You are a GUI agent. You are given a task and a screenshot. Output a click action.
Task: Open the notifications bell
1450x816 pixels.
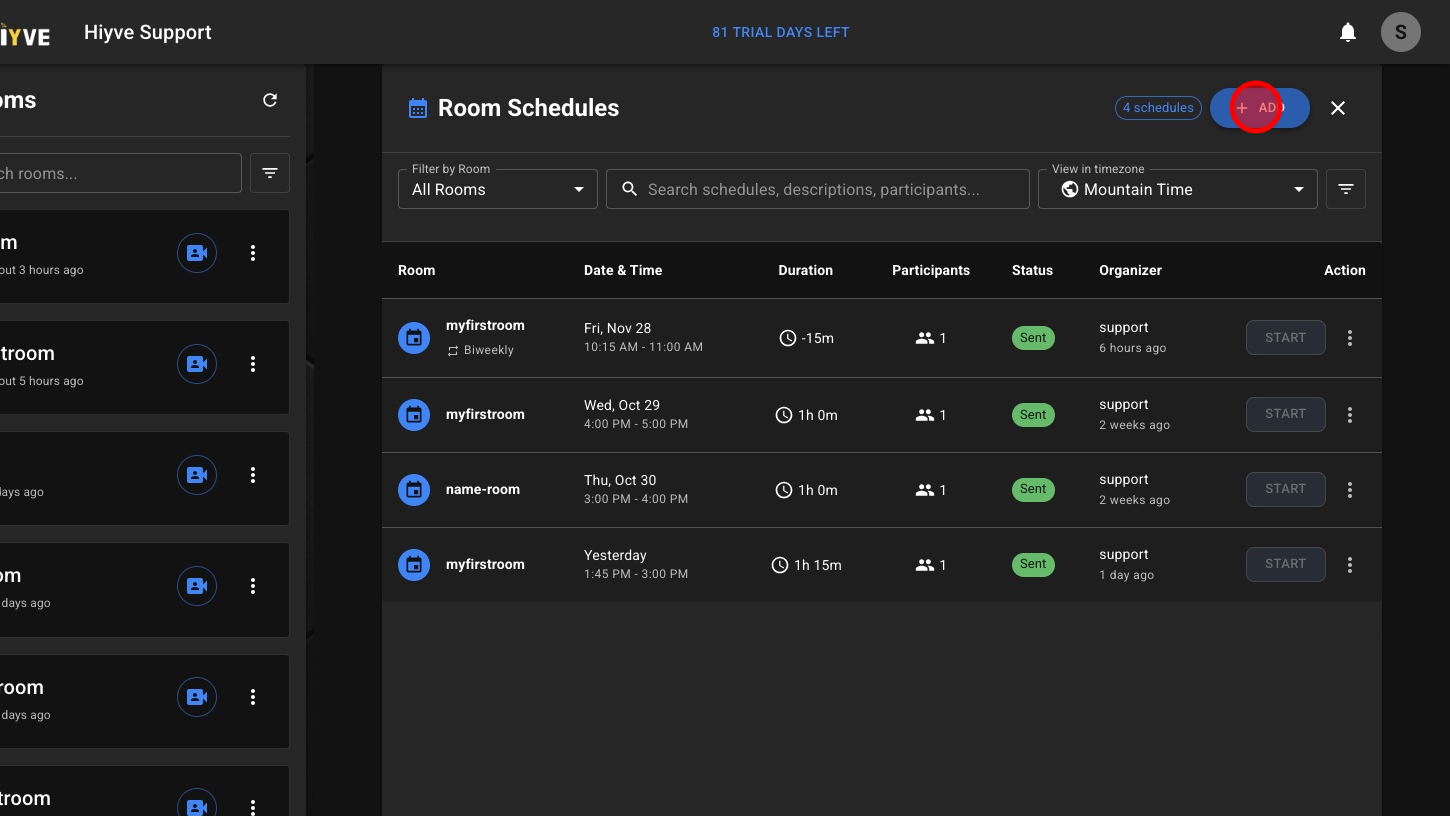[x=1348, y=33]
